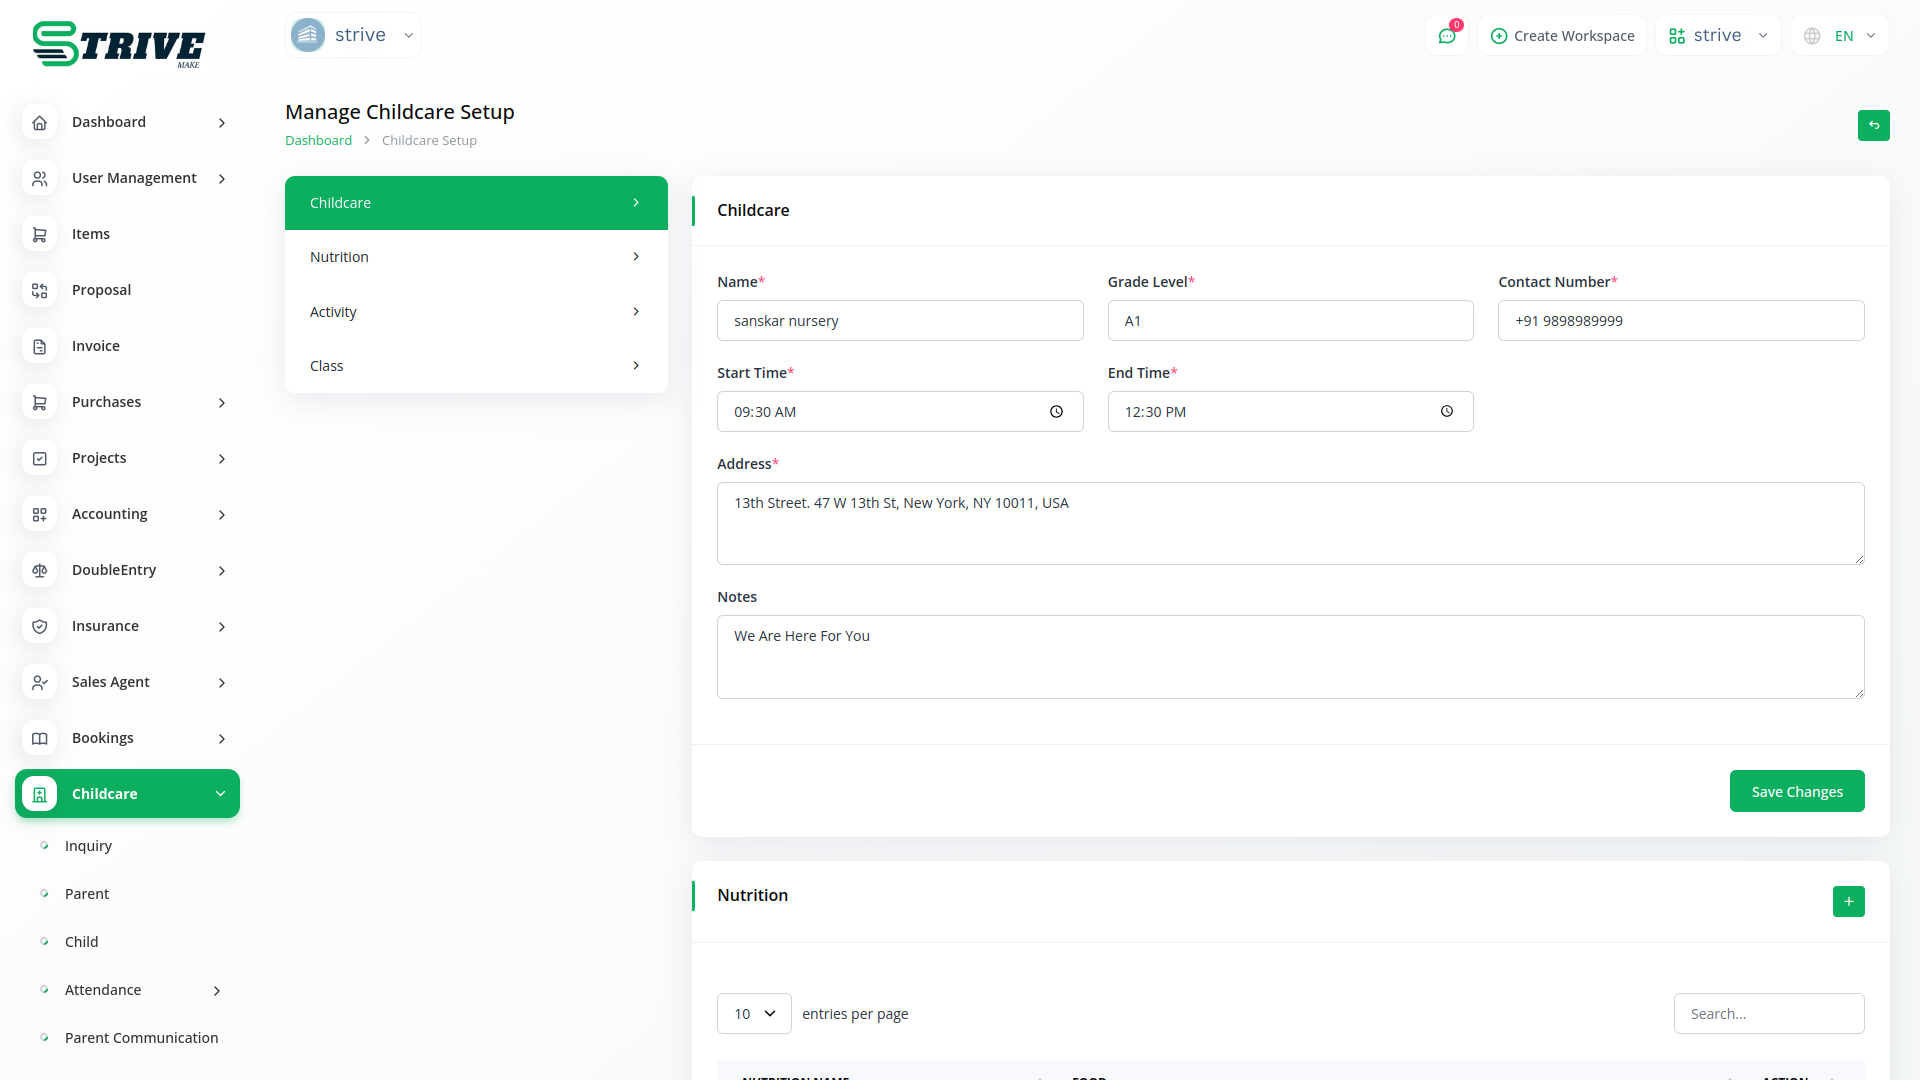Screen dimensions: 1920x1080
Task: Click the Grade Level input field
Action: point(1290,321)
